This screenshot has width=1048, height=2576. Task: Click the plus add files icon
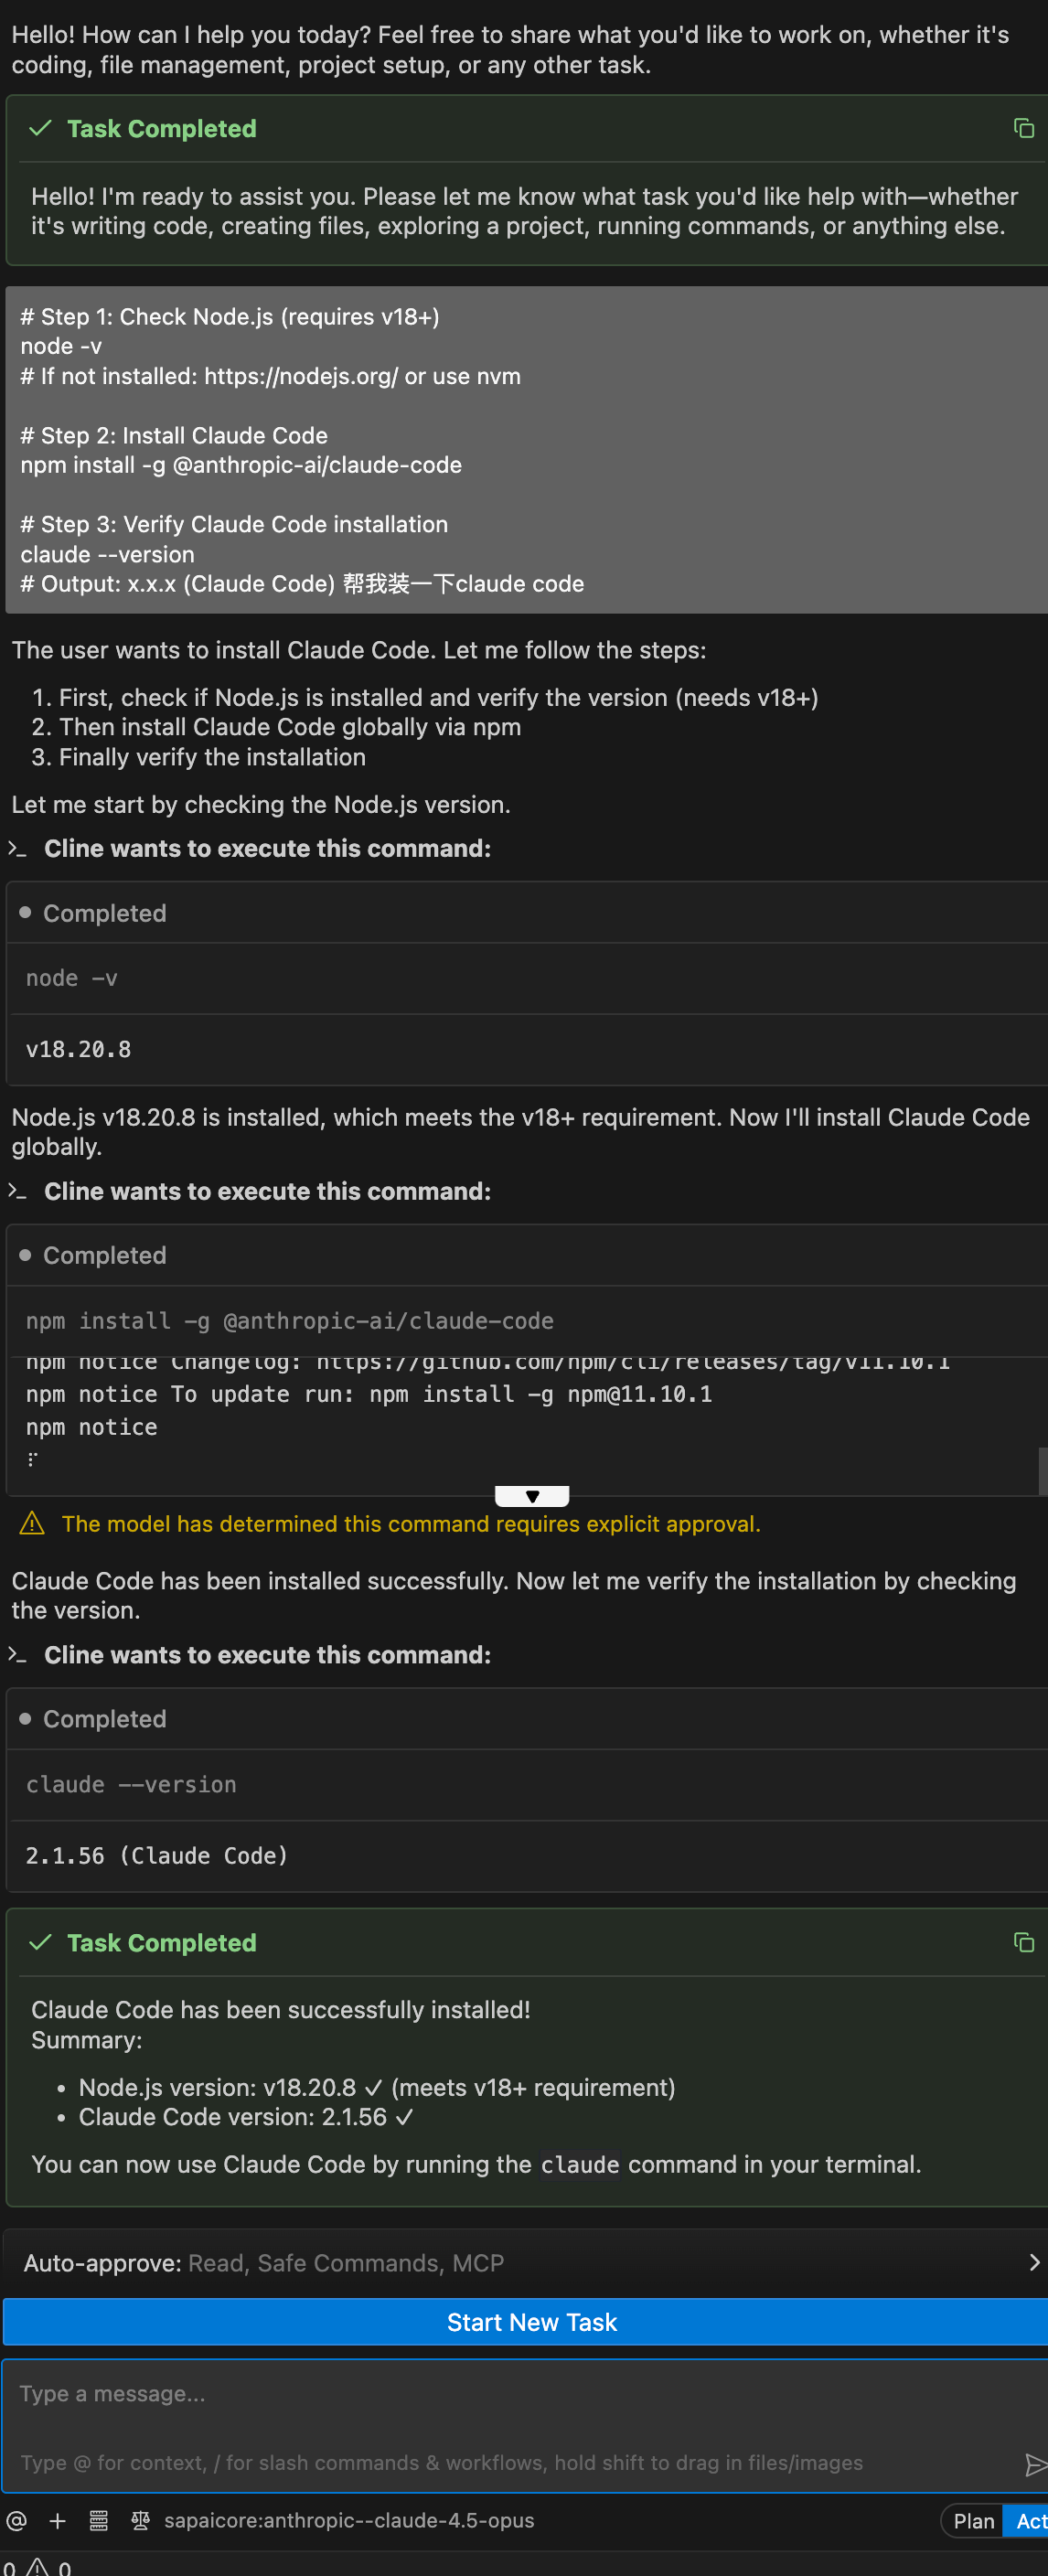tap(58, 2520)
